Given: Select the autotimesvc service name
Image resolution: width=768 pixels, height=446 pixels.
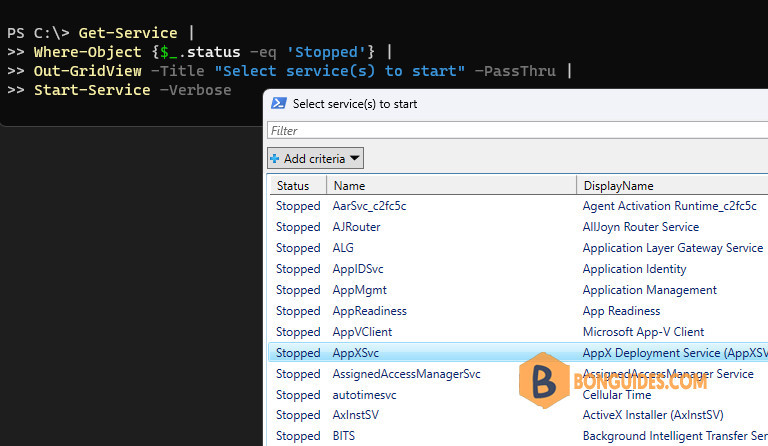Looking at the screenshot, I should 364,395.
